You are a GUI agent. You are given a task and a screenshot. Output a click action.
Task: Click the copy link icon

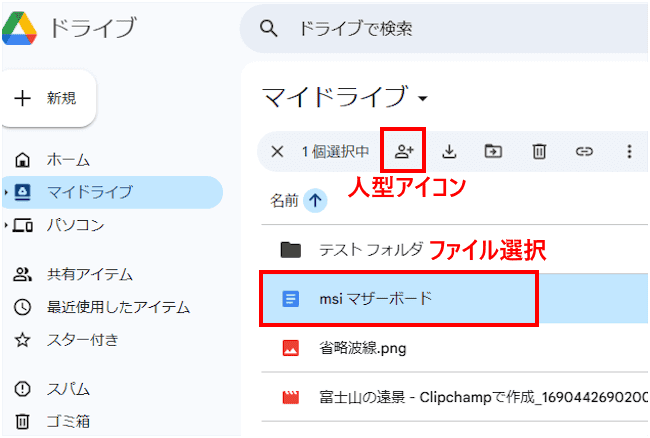(584, 151)
